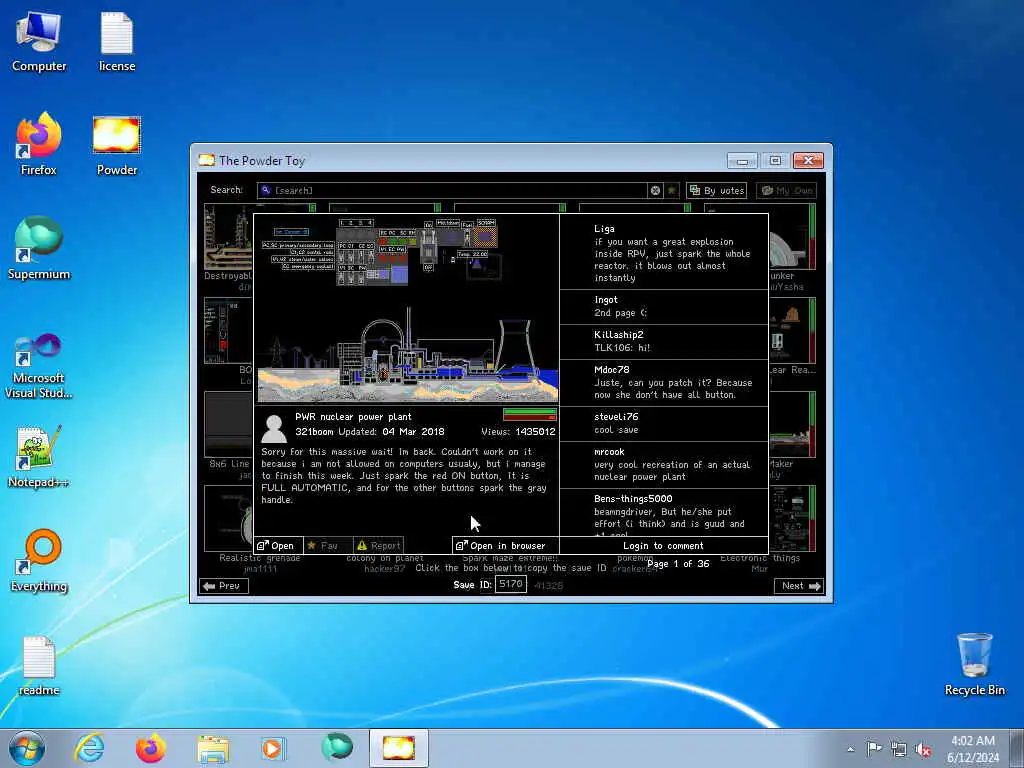Close The Powder Toy window
The width and height of the screenshot is (1024, 768).
point(808,161)
